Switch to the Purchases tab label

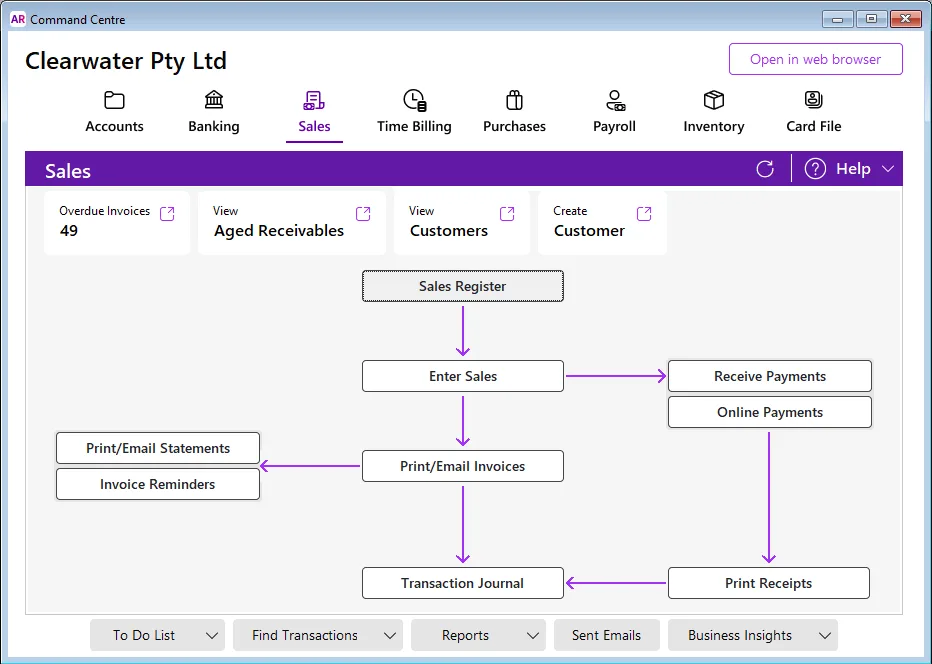514,126
